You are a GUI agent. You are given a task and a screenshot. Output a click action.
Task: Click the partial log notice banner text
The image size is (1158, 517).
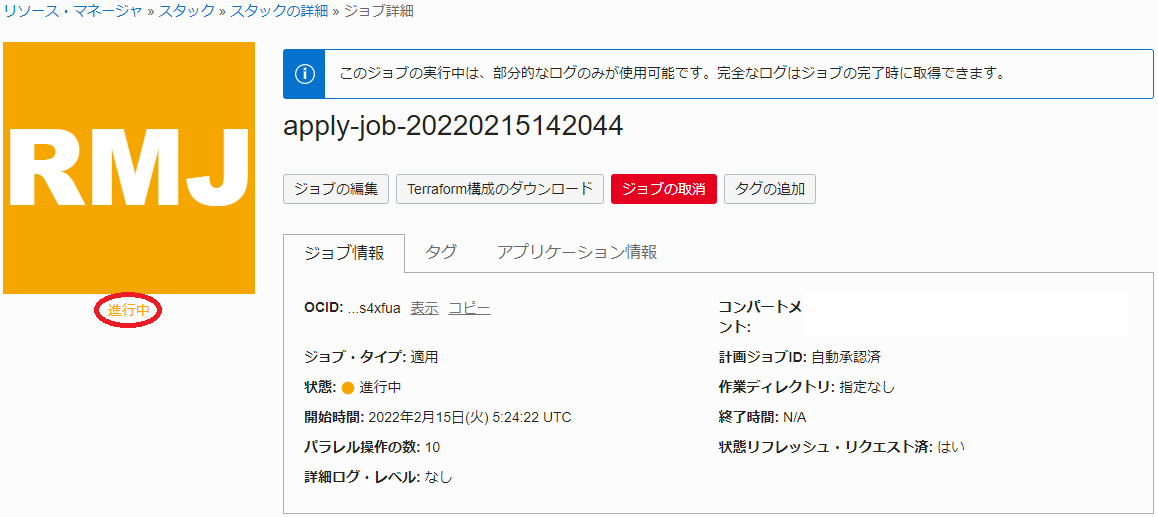[671, 74]
